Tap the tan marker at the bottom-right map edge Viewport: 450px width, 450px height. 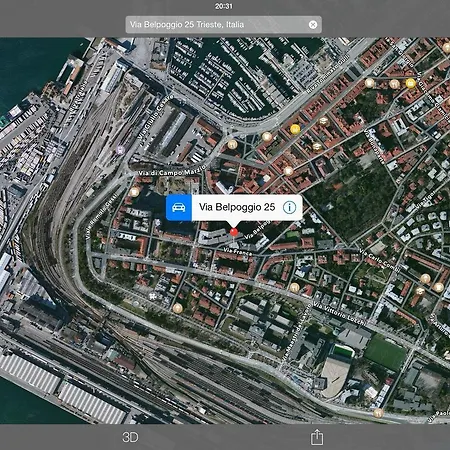click(378, 413)
